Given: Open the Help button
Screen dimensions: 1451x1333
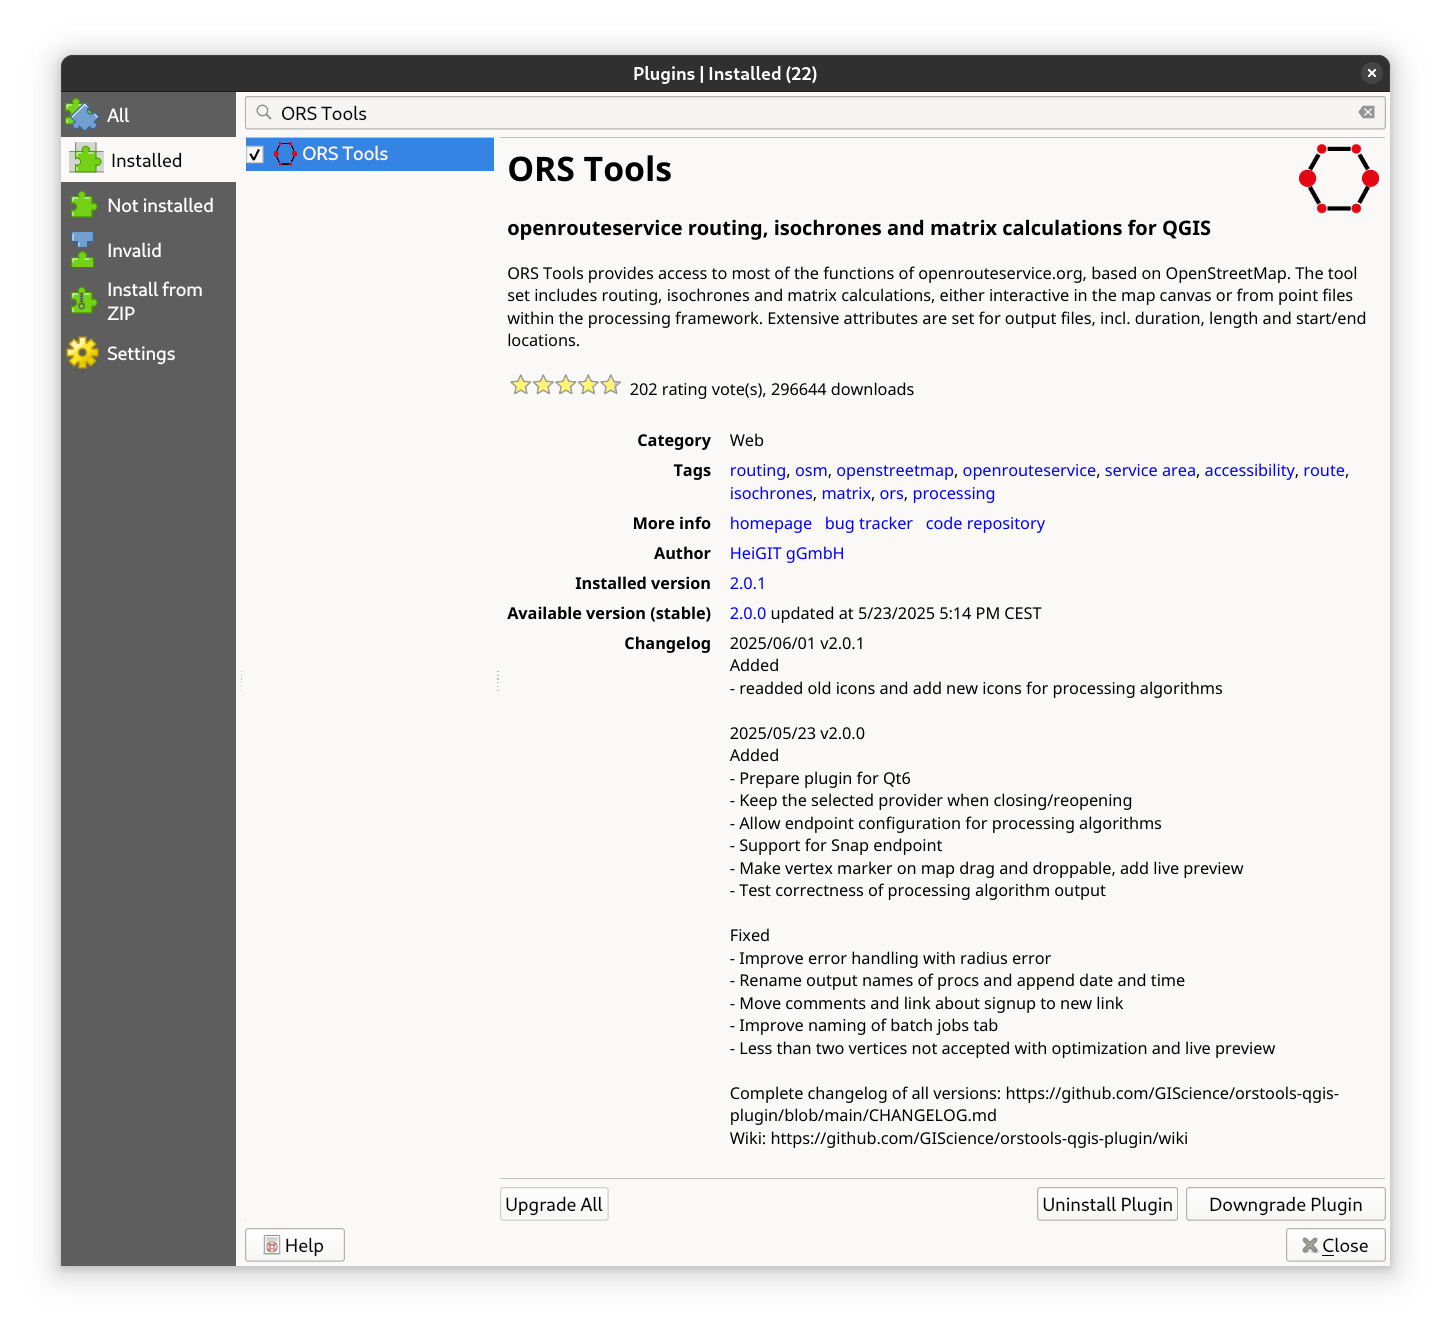Looking at the screenshot, I should [x=295, y=1245].
